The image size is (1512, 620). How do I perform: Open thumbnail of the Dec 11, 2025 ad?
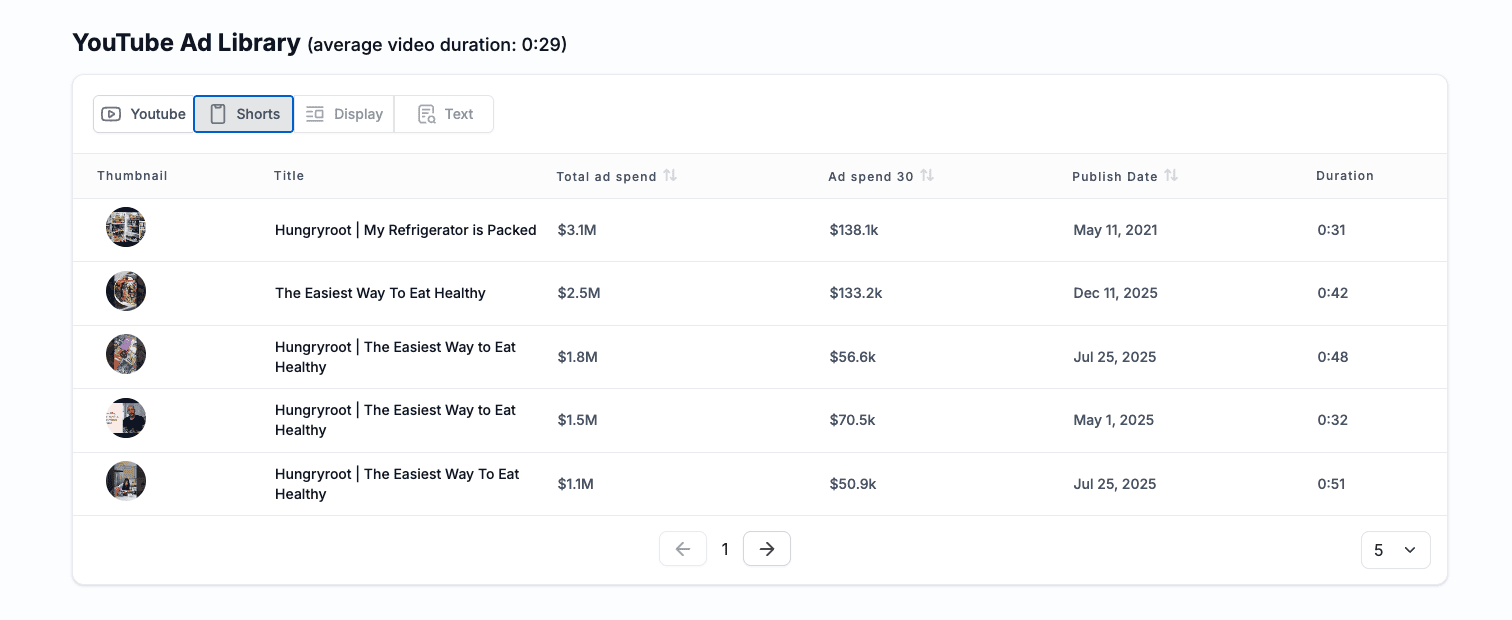point(126,291)
